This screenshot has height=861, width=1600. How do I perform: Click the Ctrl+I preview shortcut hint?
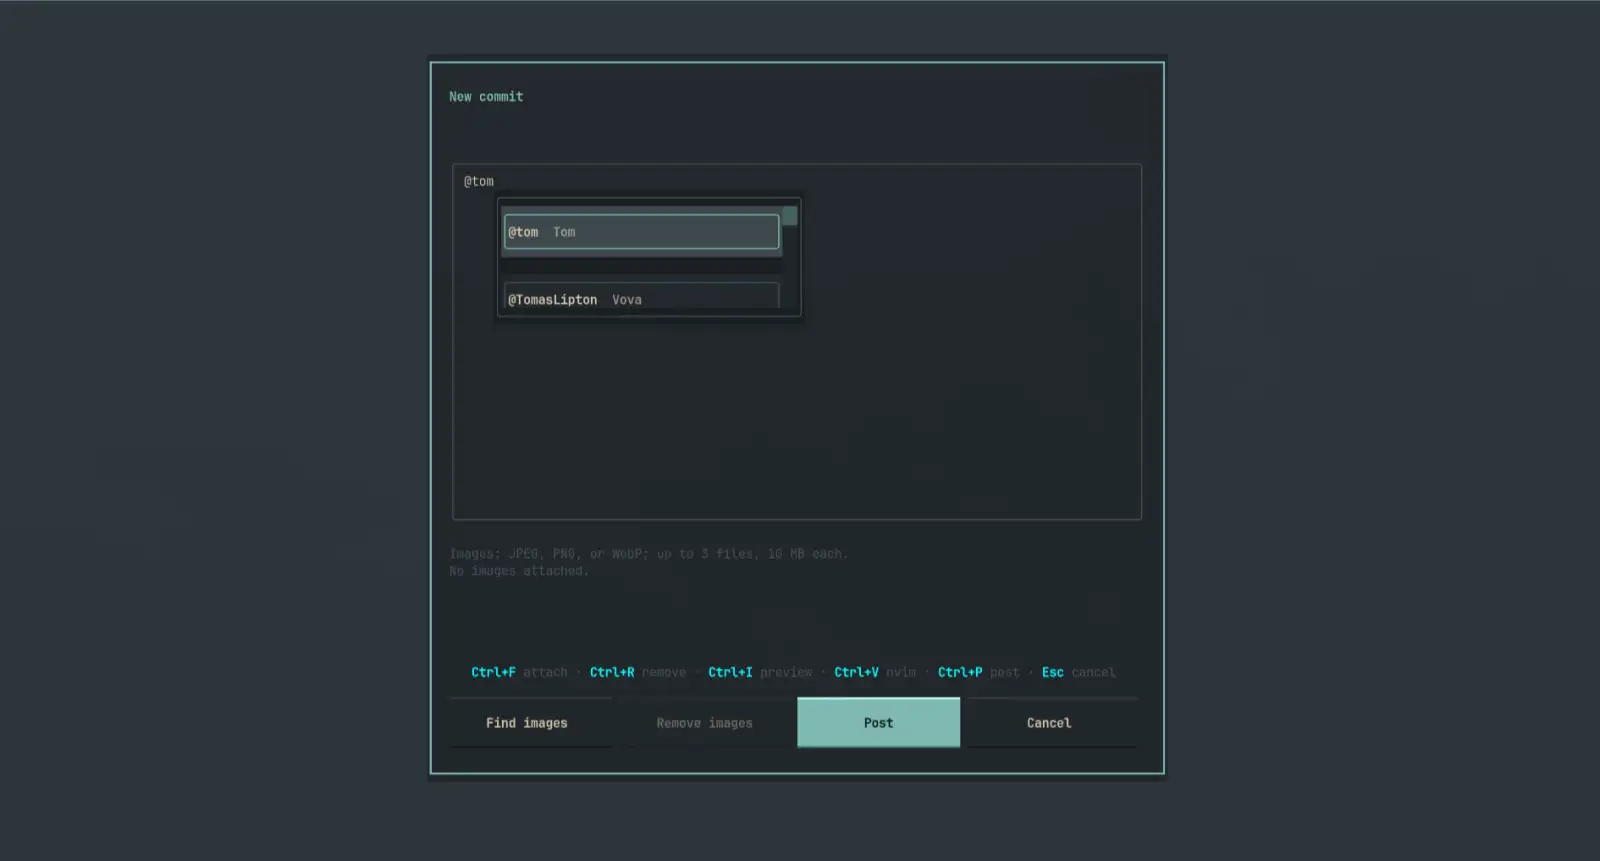pos(760,672)
